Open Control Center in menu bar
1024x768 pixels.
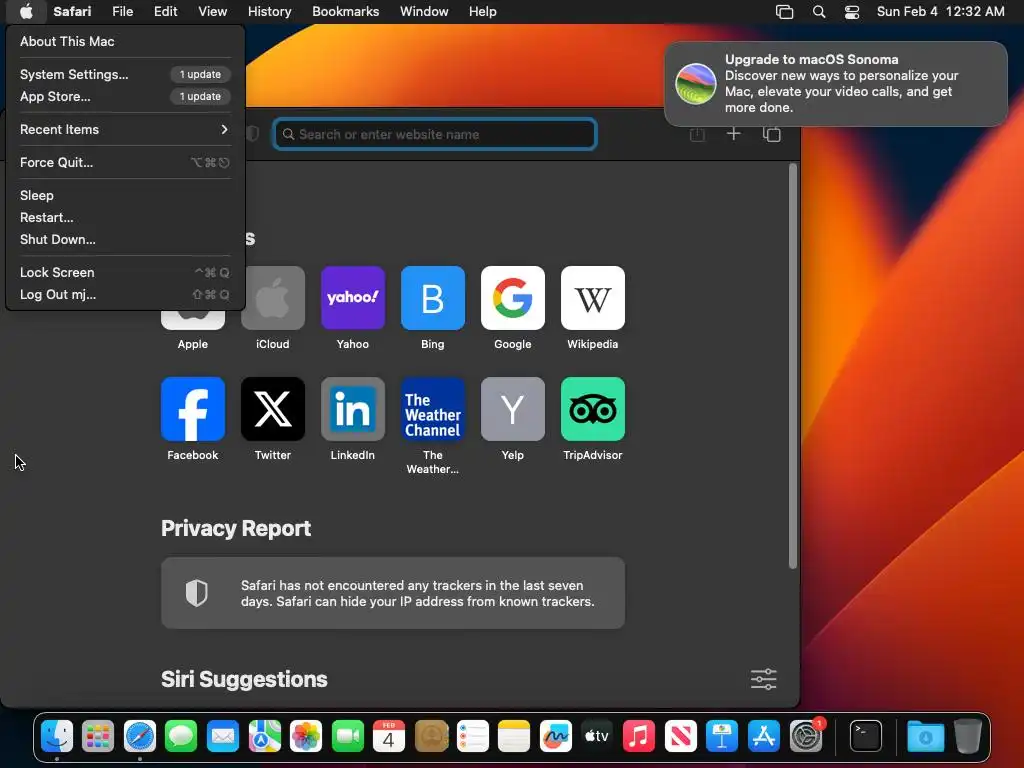tap(852, 12)
